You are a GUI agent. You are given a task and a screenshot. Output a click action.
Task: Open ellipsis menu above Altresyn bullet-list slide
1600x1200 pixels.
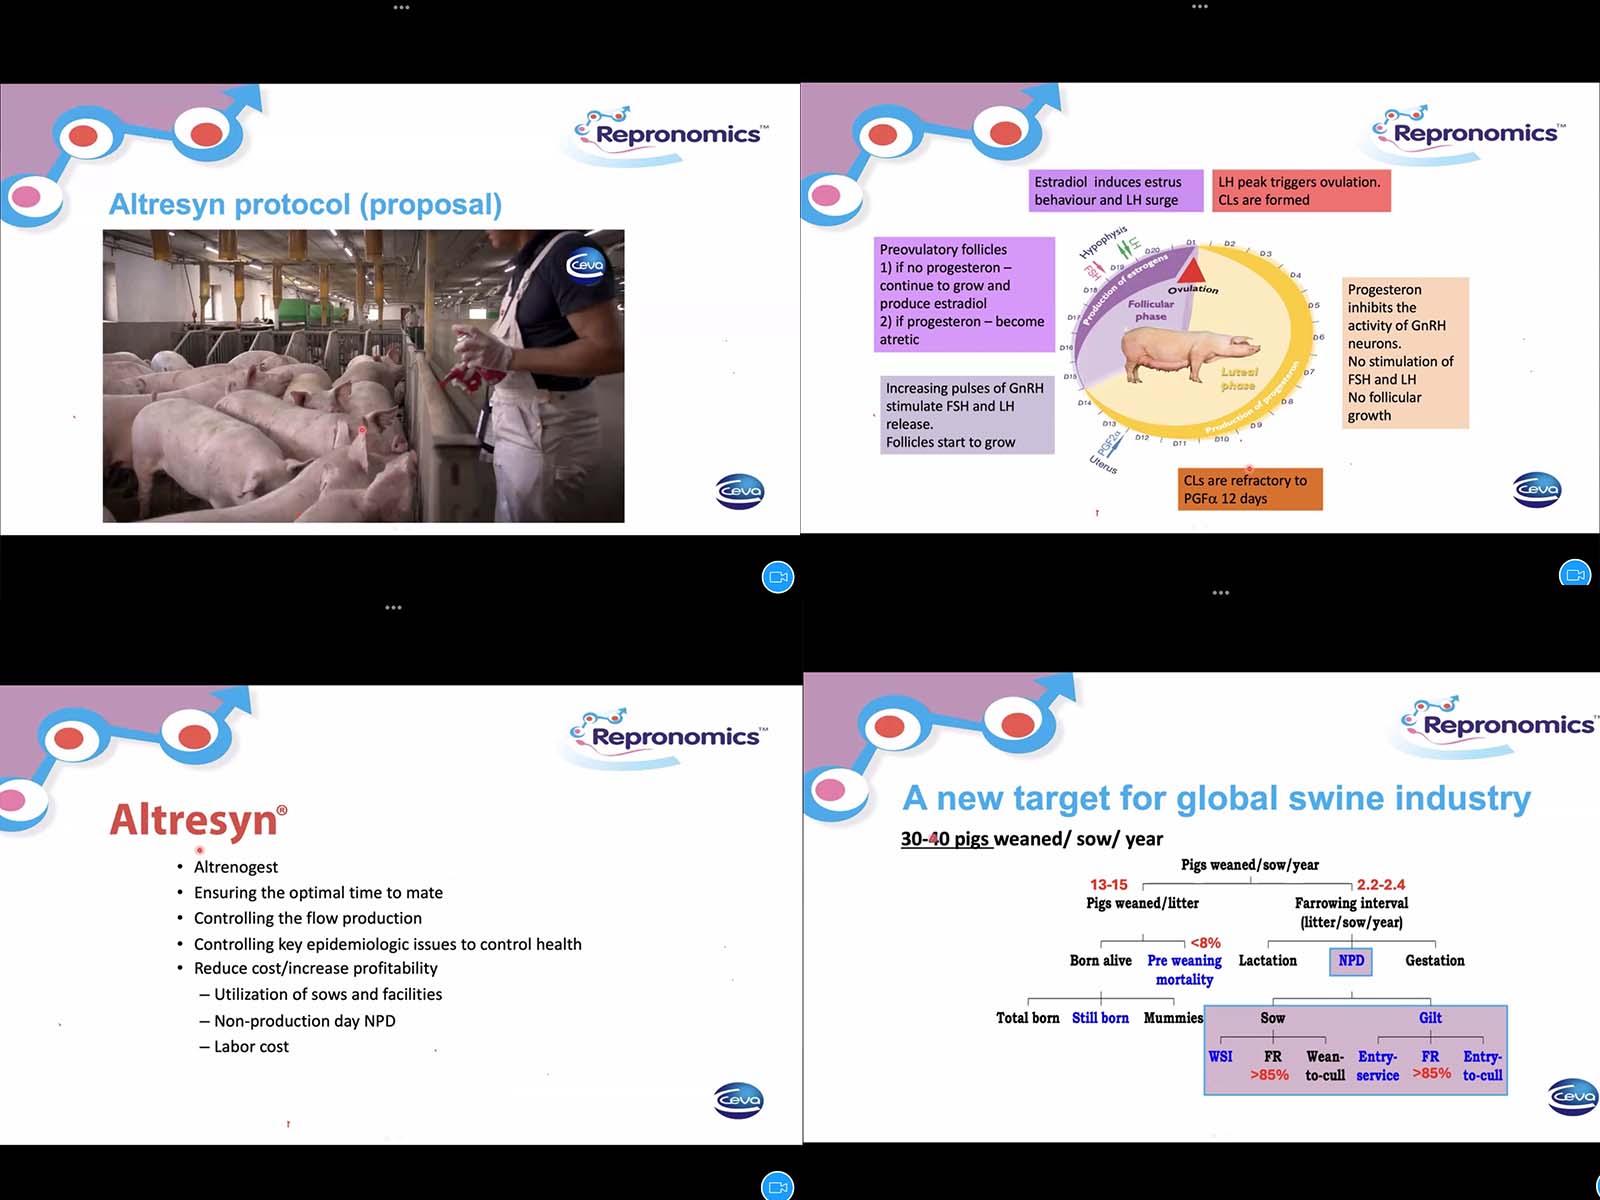point(393,607)
